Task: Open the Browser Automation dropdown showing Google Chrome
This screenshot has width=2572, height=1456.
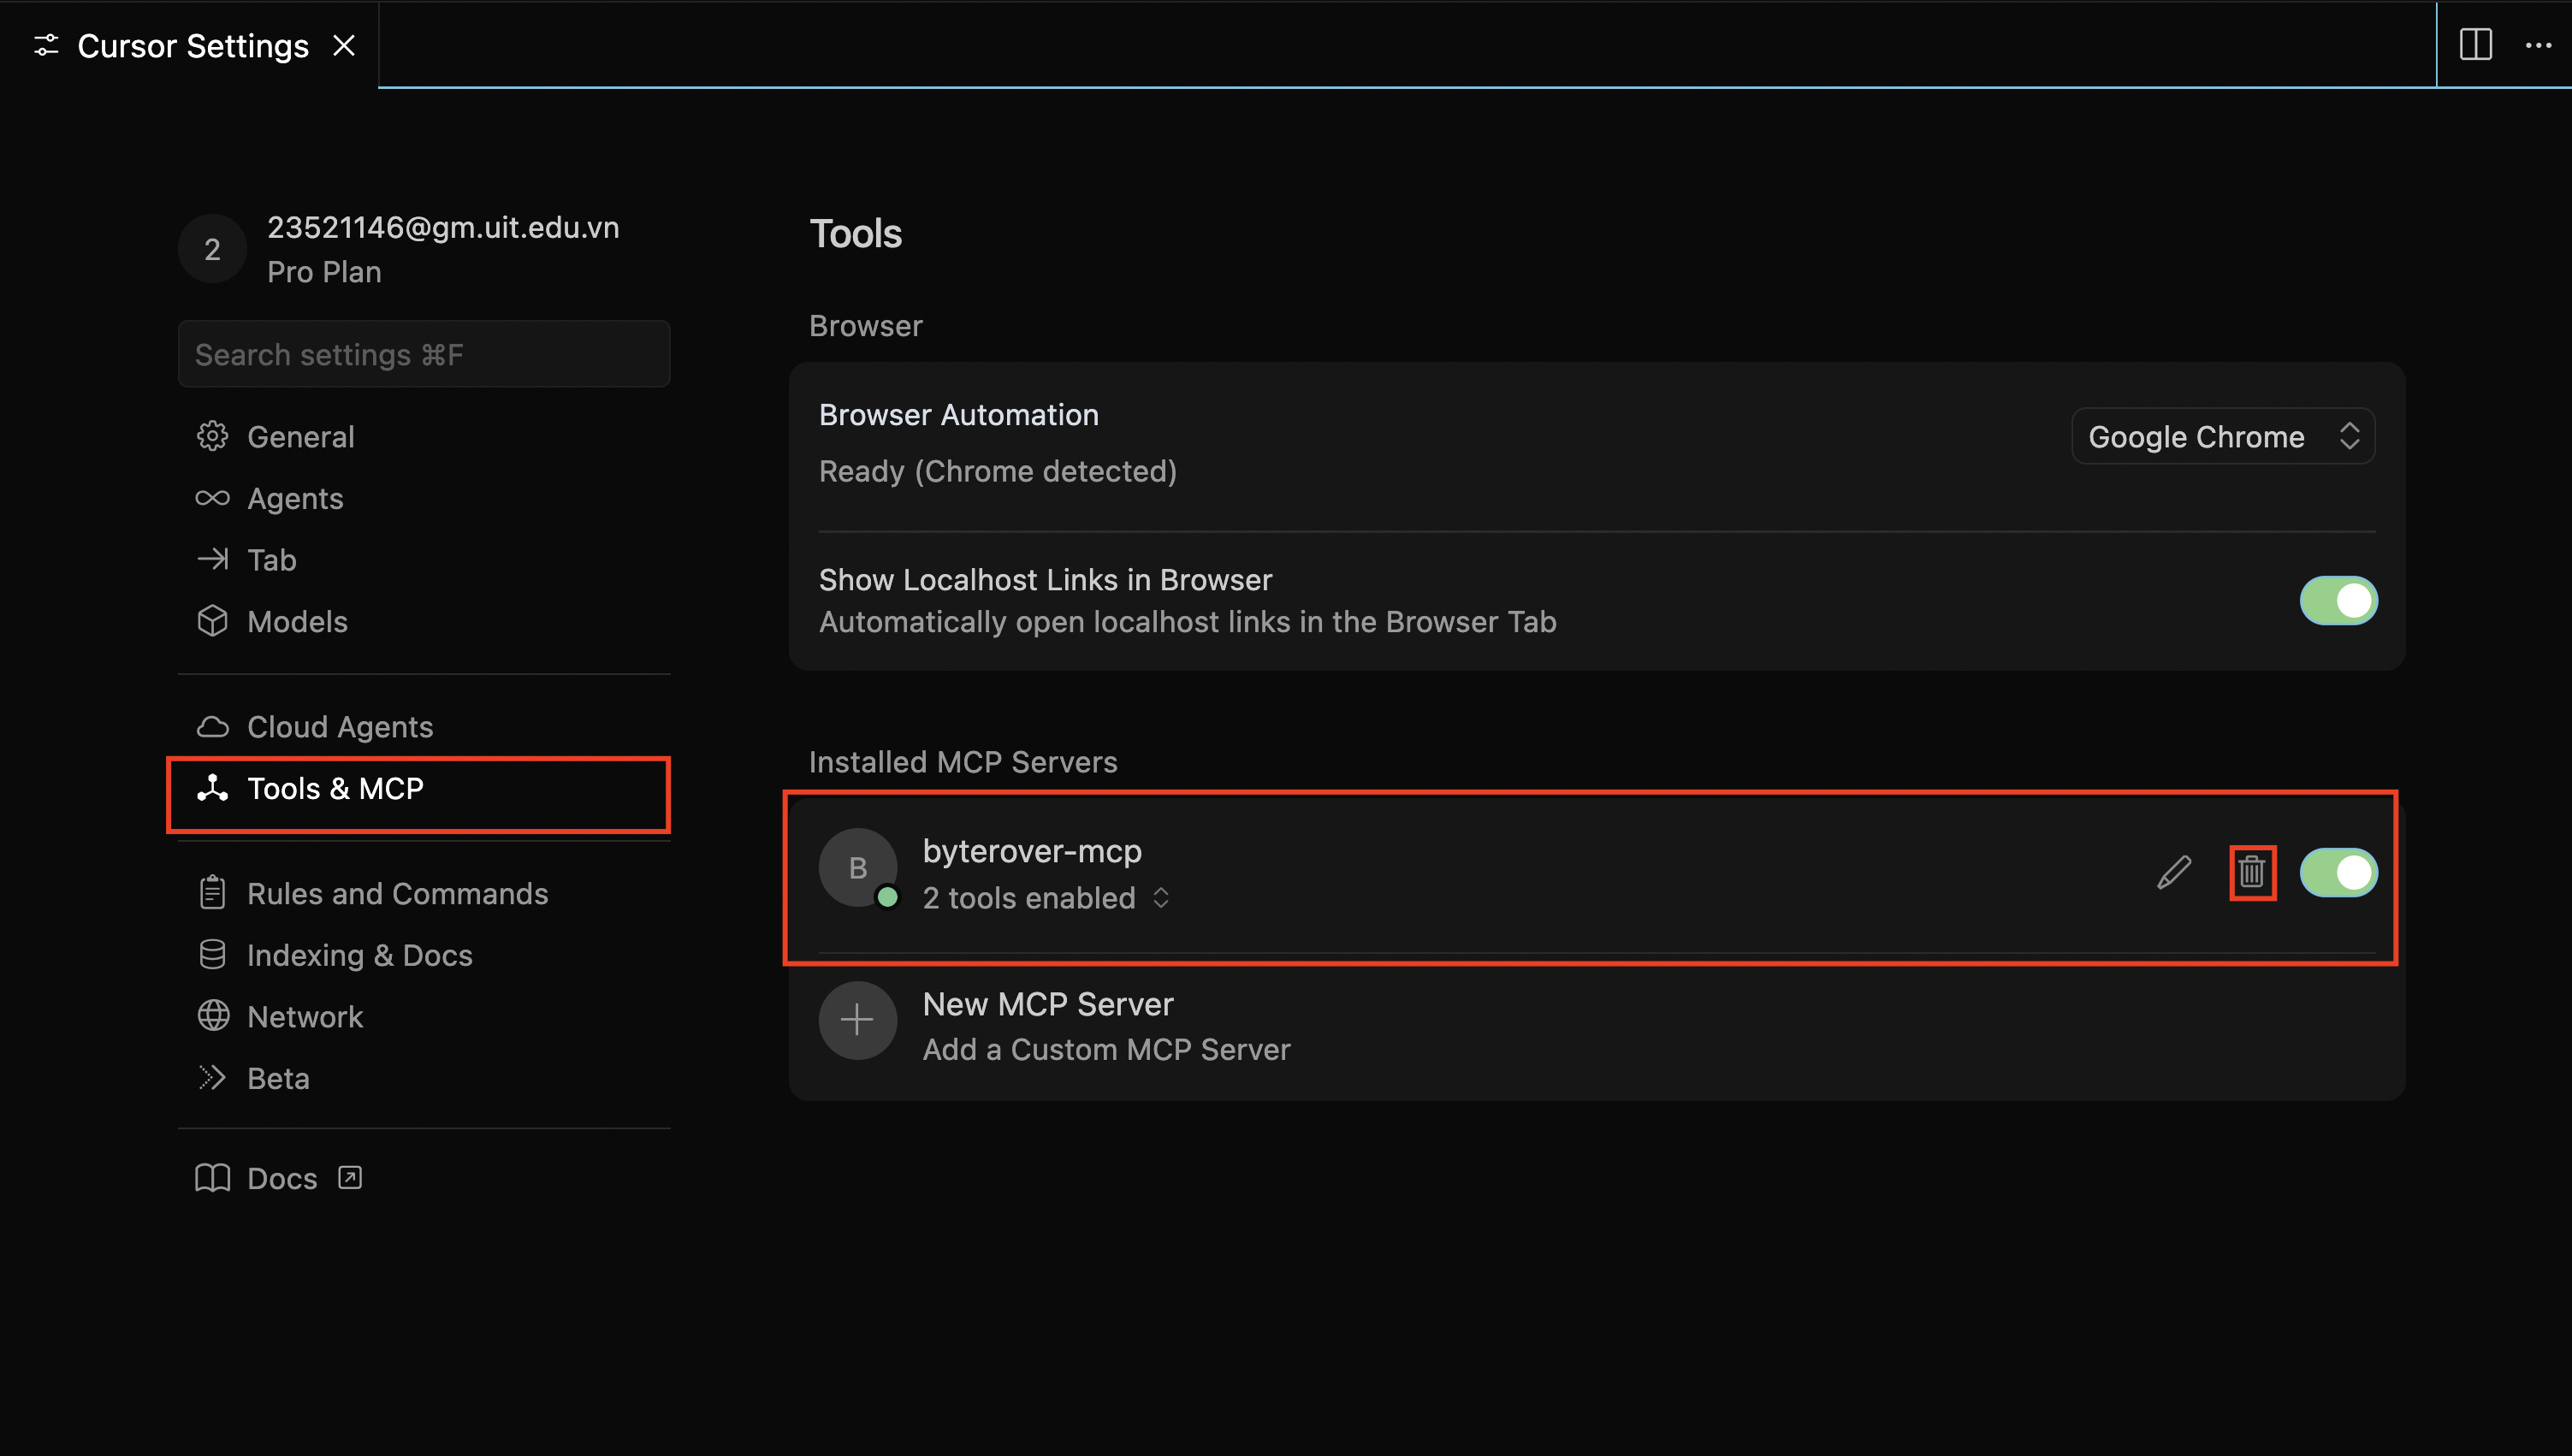Action: point(2222,435)
